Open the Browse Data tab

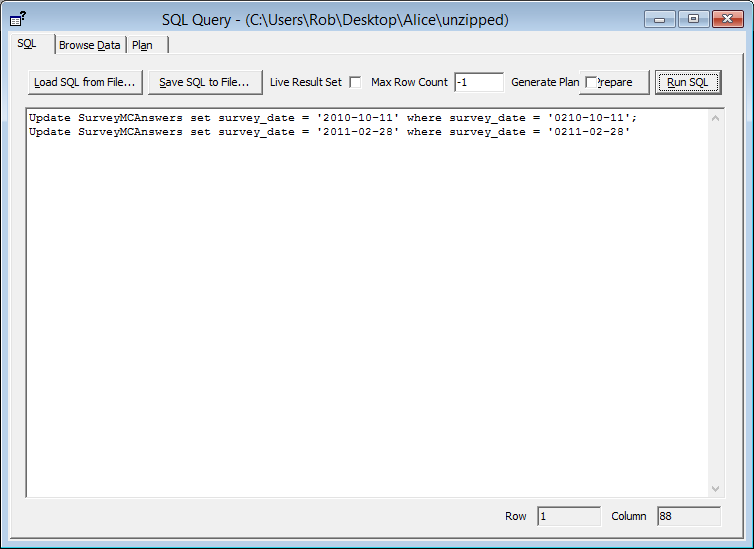[89, 45]
